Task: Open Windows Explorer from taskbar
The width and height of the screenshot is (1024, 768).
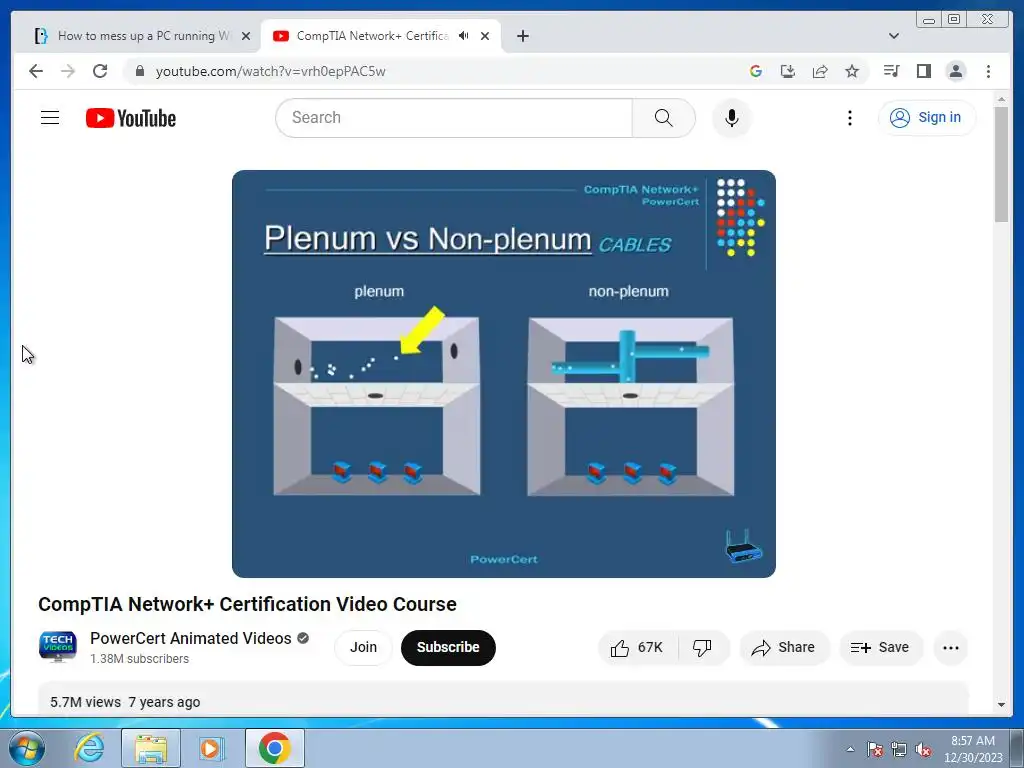Action: (151, 748)
